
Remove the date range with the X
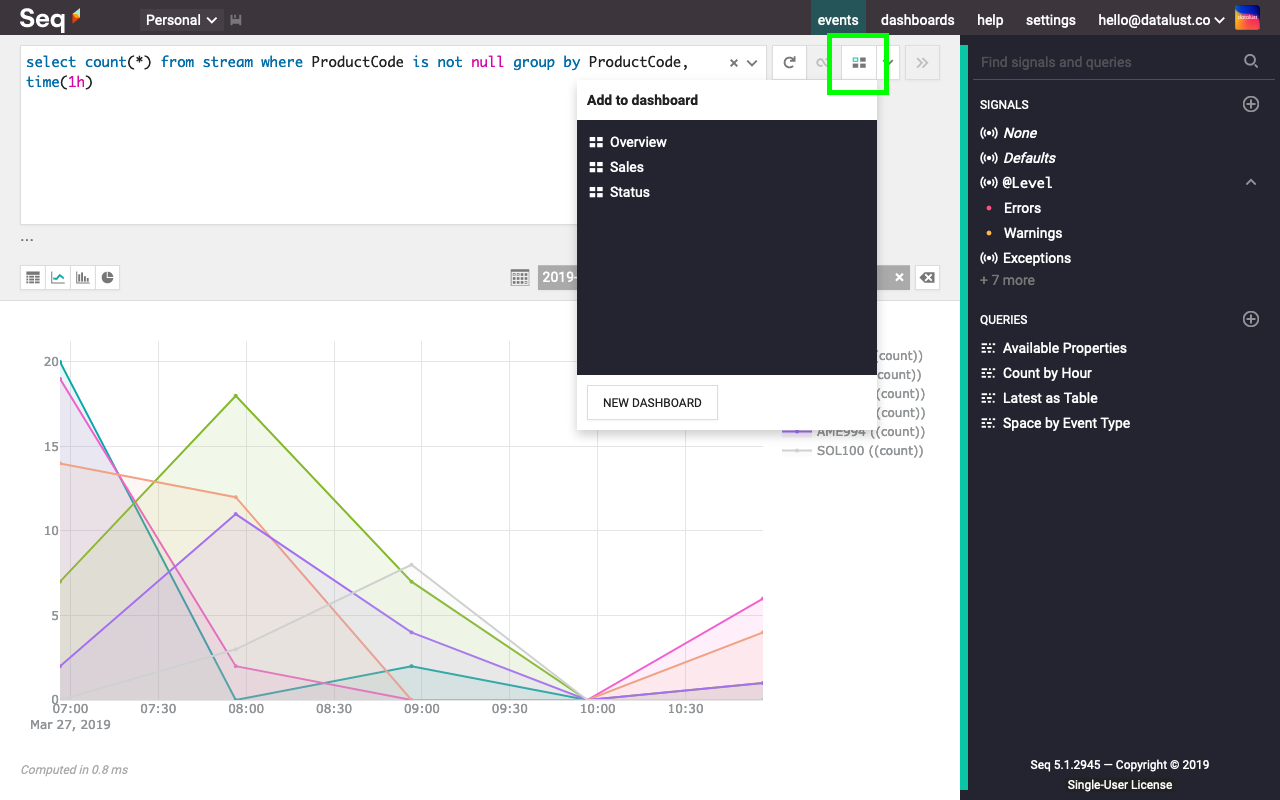899,277
